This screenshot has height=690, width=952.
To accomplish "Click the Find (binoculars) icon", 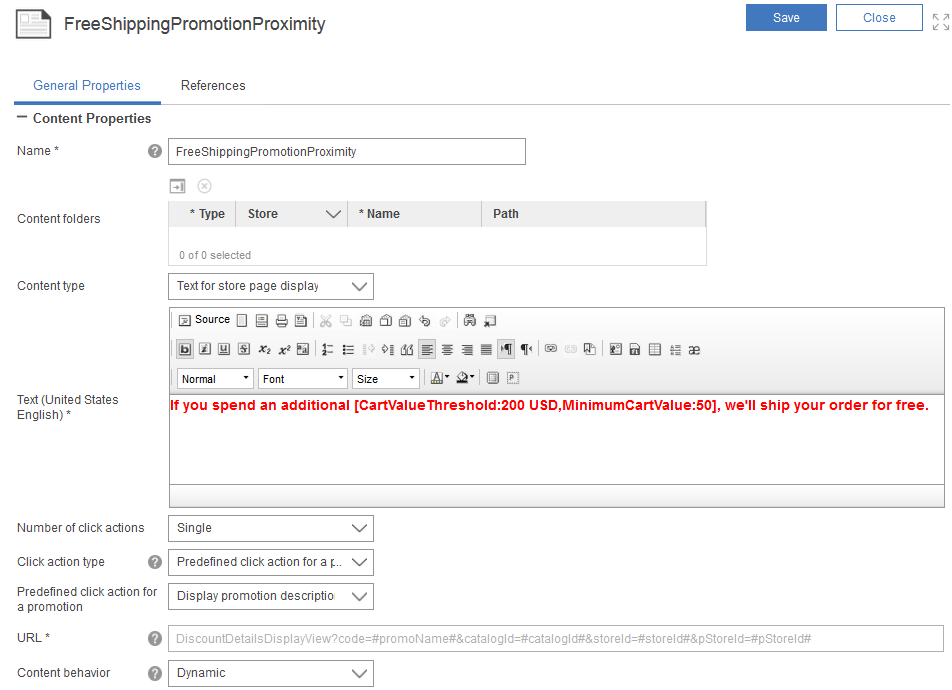I will 470,321.
